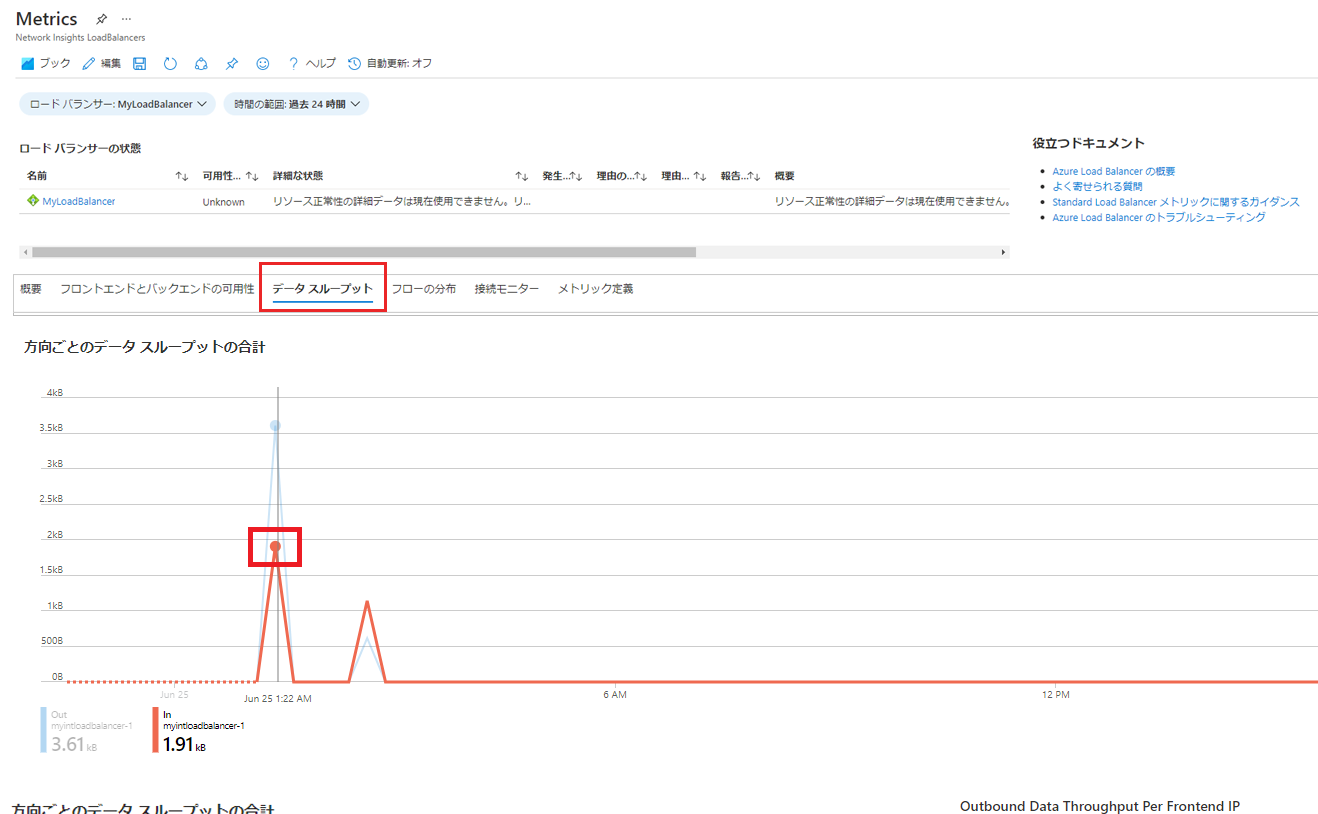Click the second smaller red peak on chart
The width and height of the screenshot is (1318, 814).
tap(368, 602)
